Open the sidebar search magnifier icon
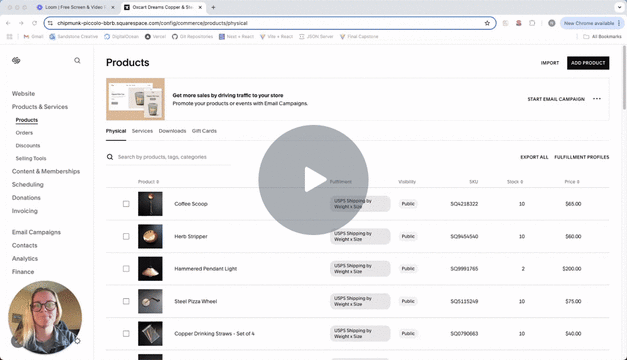The width and height of the screenshot is (627, 360). 77,60
